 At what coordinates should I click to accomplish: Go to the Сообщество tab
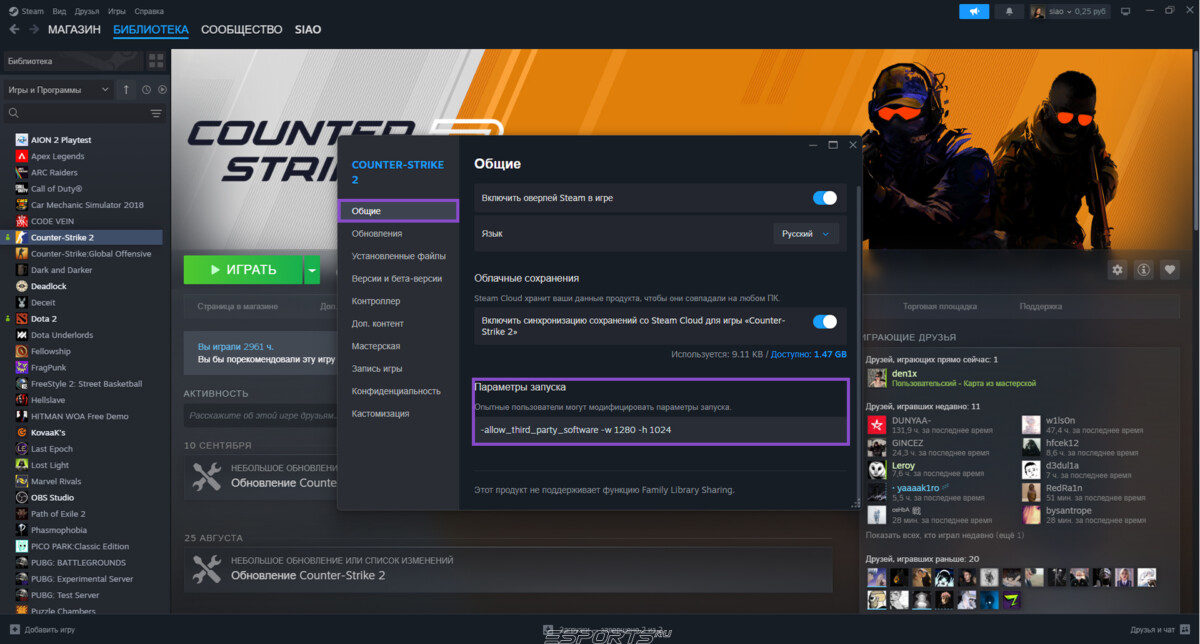tap(241, 29)
